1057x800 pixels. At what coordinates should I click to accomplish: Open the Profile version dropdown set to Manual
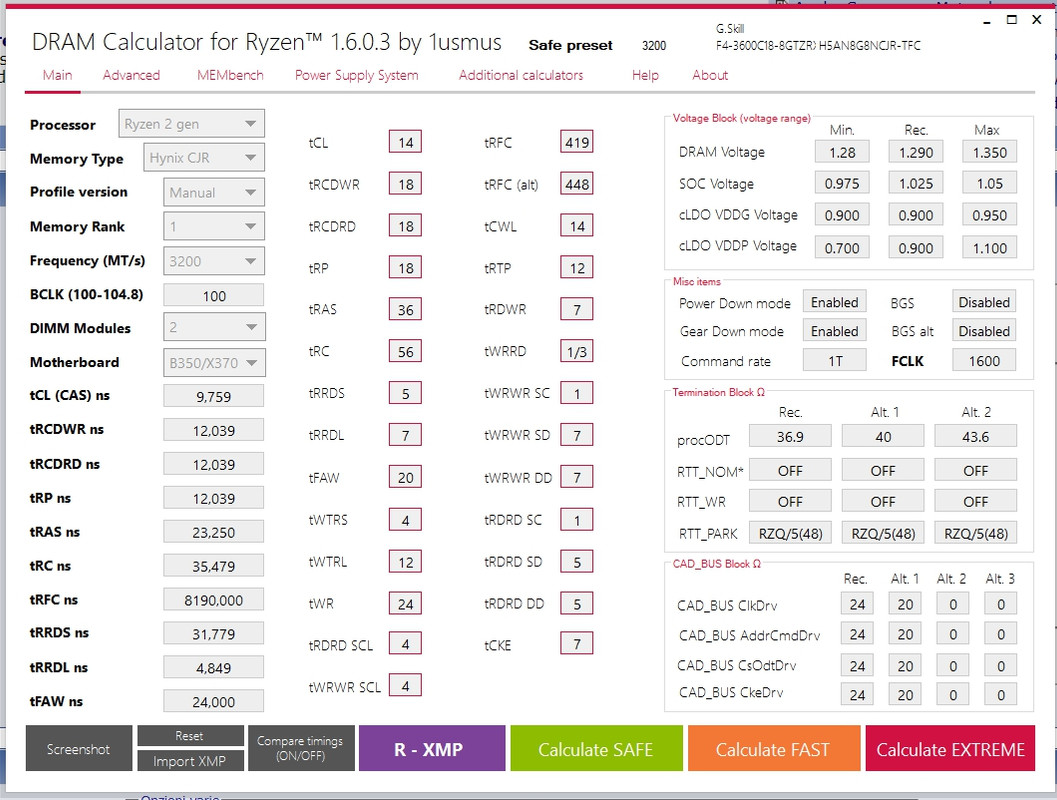click(214, 192)
